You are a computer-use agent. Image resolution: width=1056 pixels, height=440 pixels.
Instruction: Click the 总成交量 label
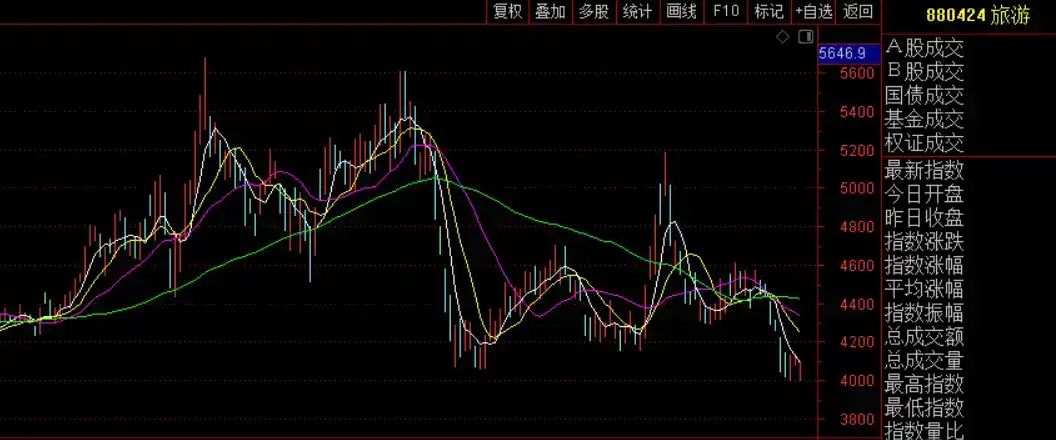924,360
